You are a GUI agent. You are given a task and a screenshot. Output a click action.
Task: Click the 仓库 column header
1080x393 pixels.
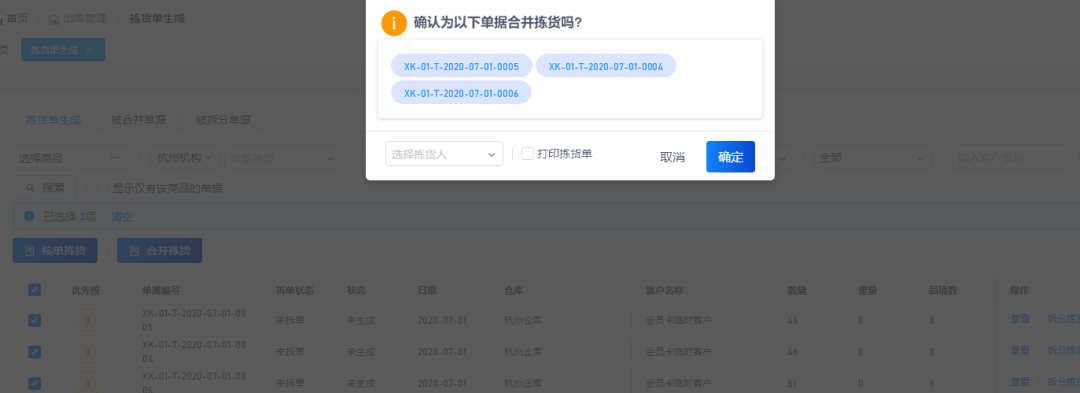[x=513, y=290]
